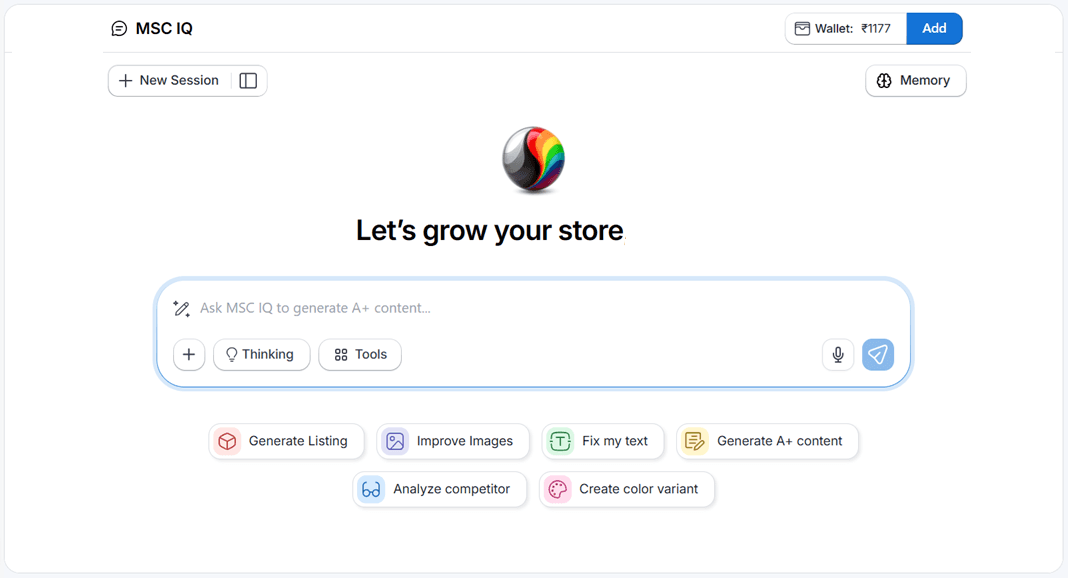This screenshot has width=1072, height=579.
Task: Click the Let's grow your store heading
Action: click(490, 231)
